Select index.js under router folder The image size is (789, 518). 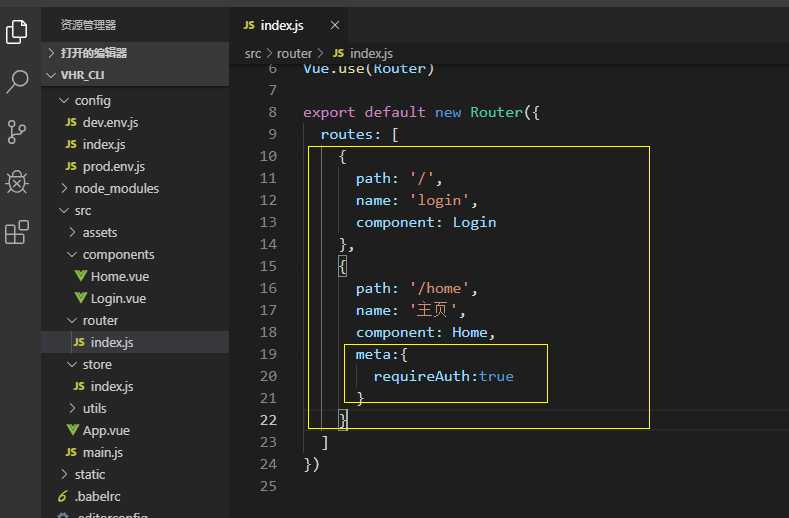[x=135, y=342]
